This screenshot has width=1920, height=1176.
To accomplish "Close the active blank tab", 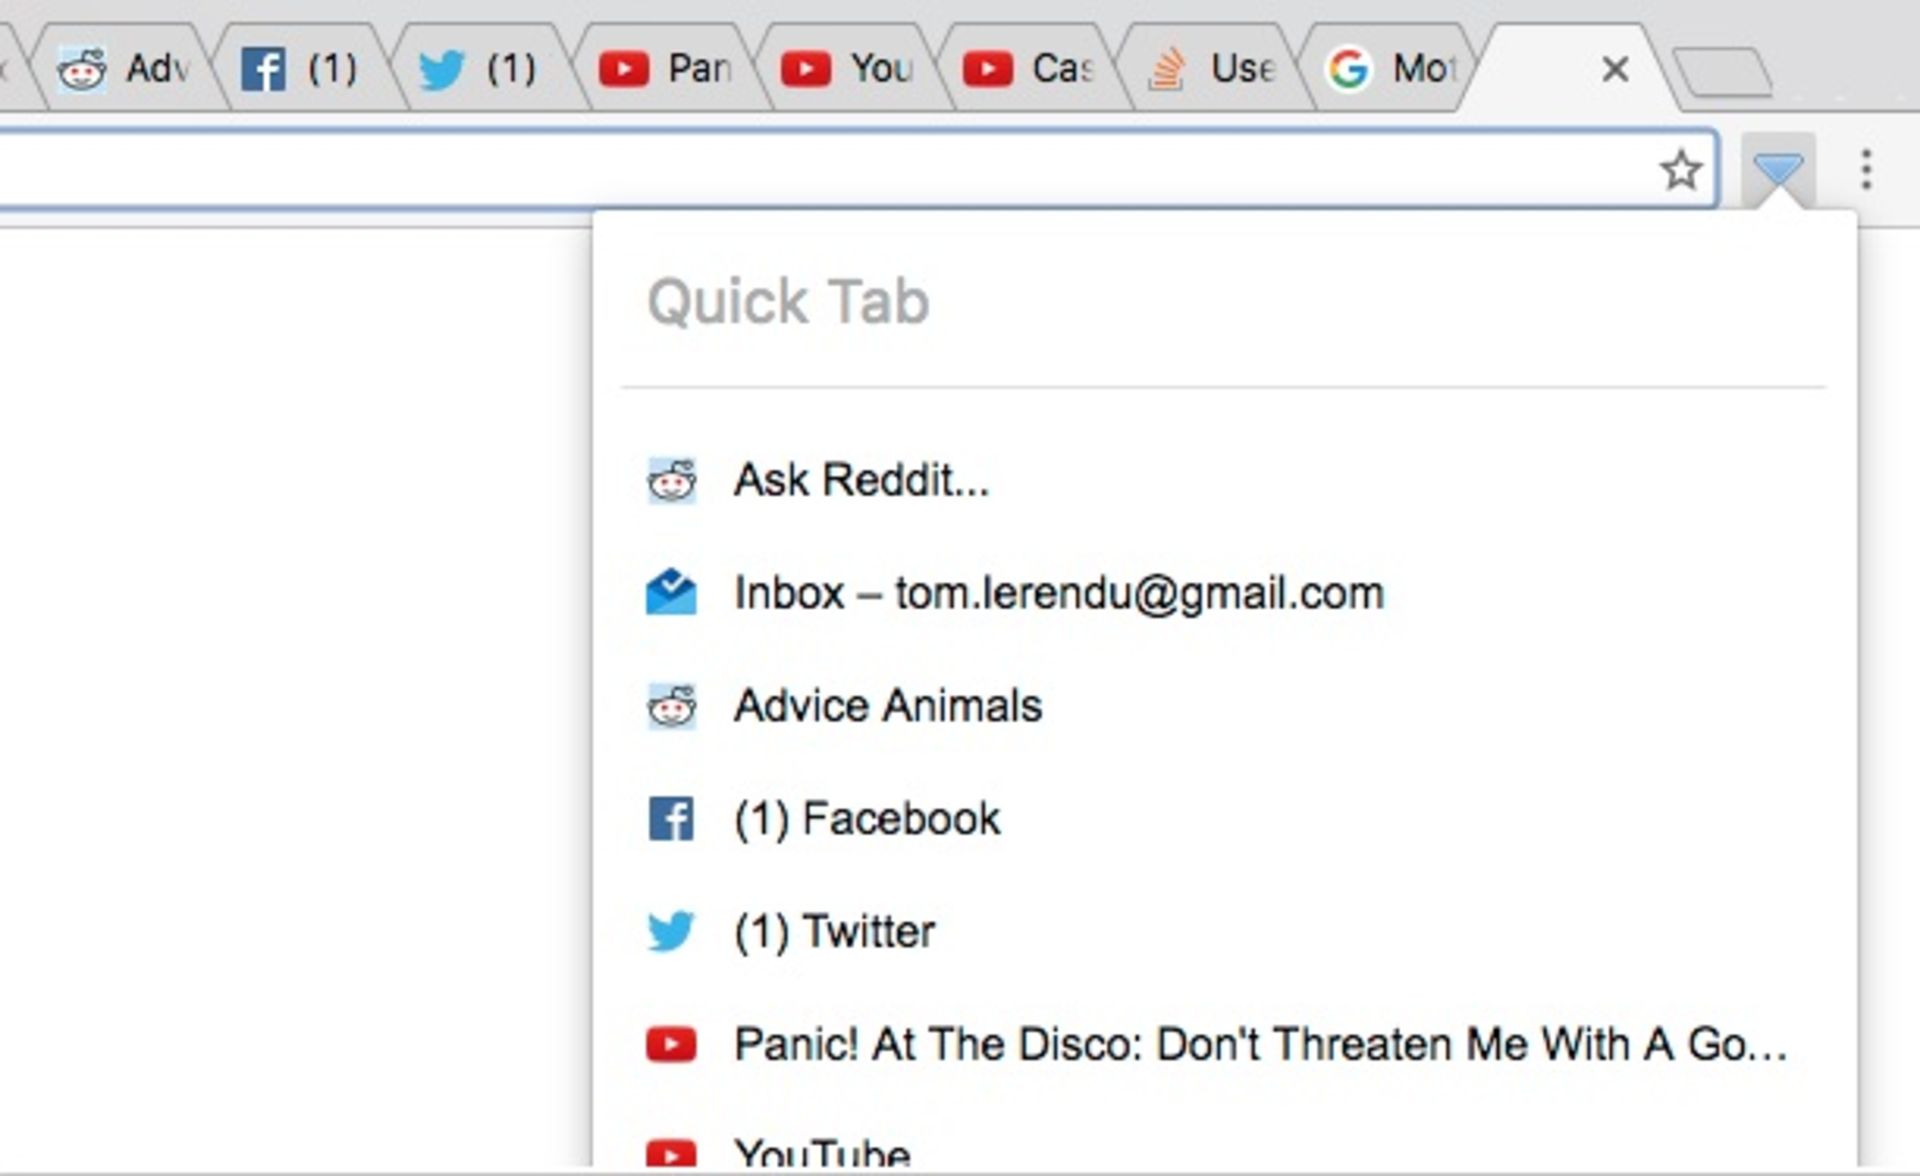I will coord(1615,70).
